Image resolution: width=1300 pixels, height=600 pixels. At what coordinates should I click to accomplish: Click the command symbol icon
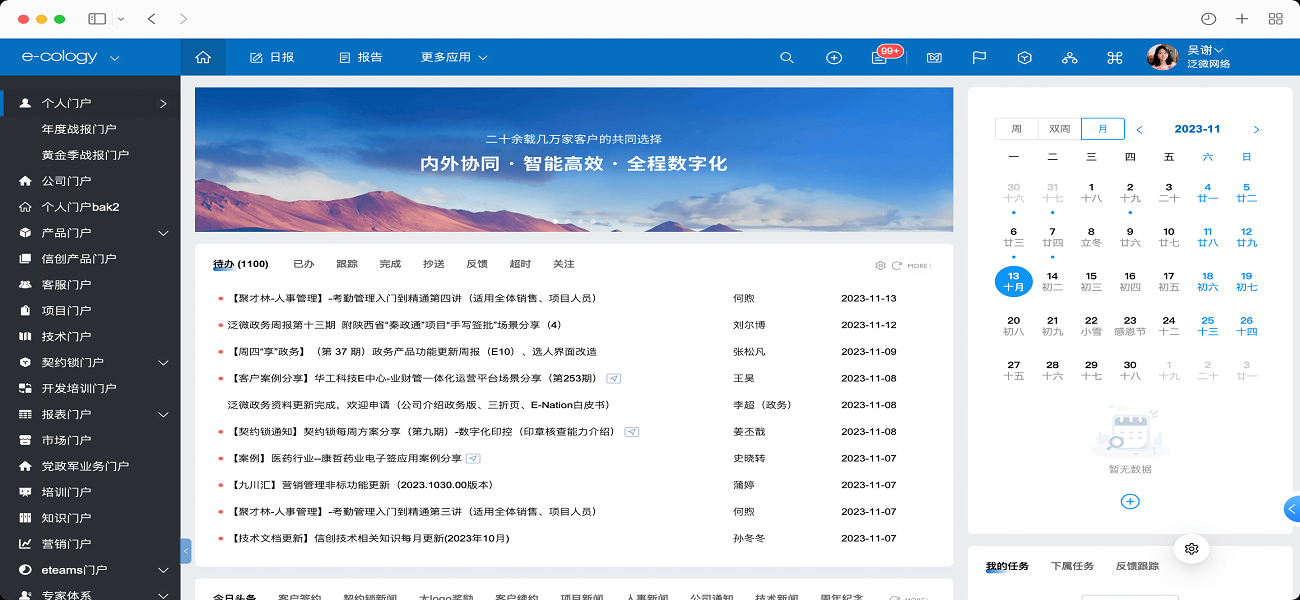[1115, 58]
